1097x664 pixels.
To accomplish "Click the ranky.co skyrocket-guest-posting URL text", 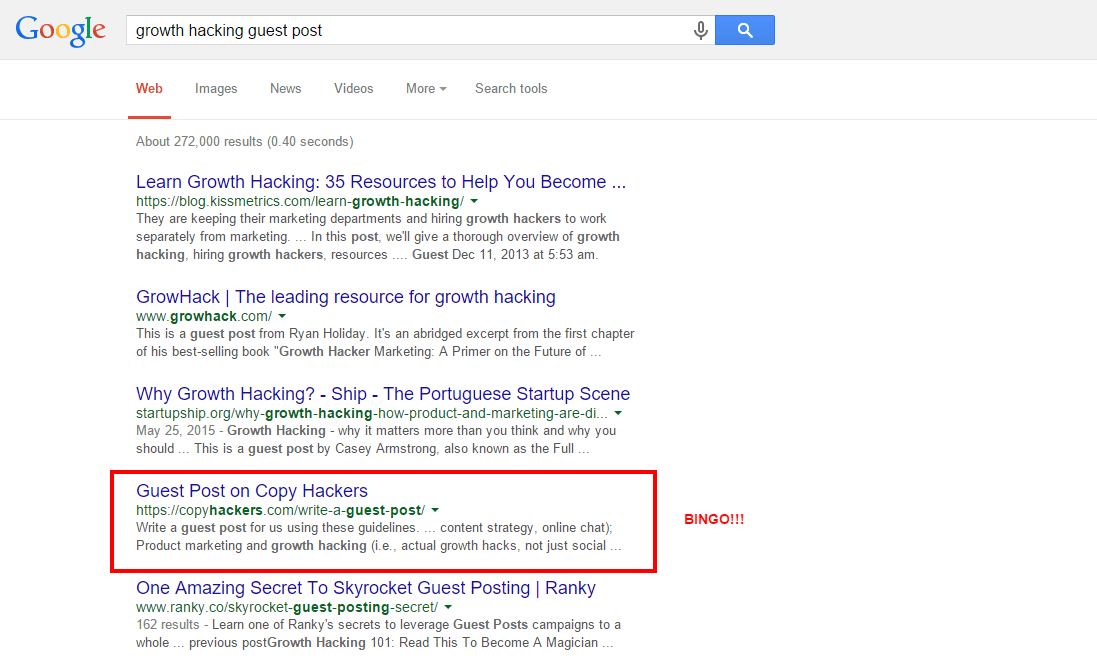I will click(287, 607).
